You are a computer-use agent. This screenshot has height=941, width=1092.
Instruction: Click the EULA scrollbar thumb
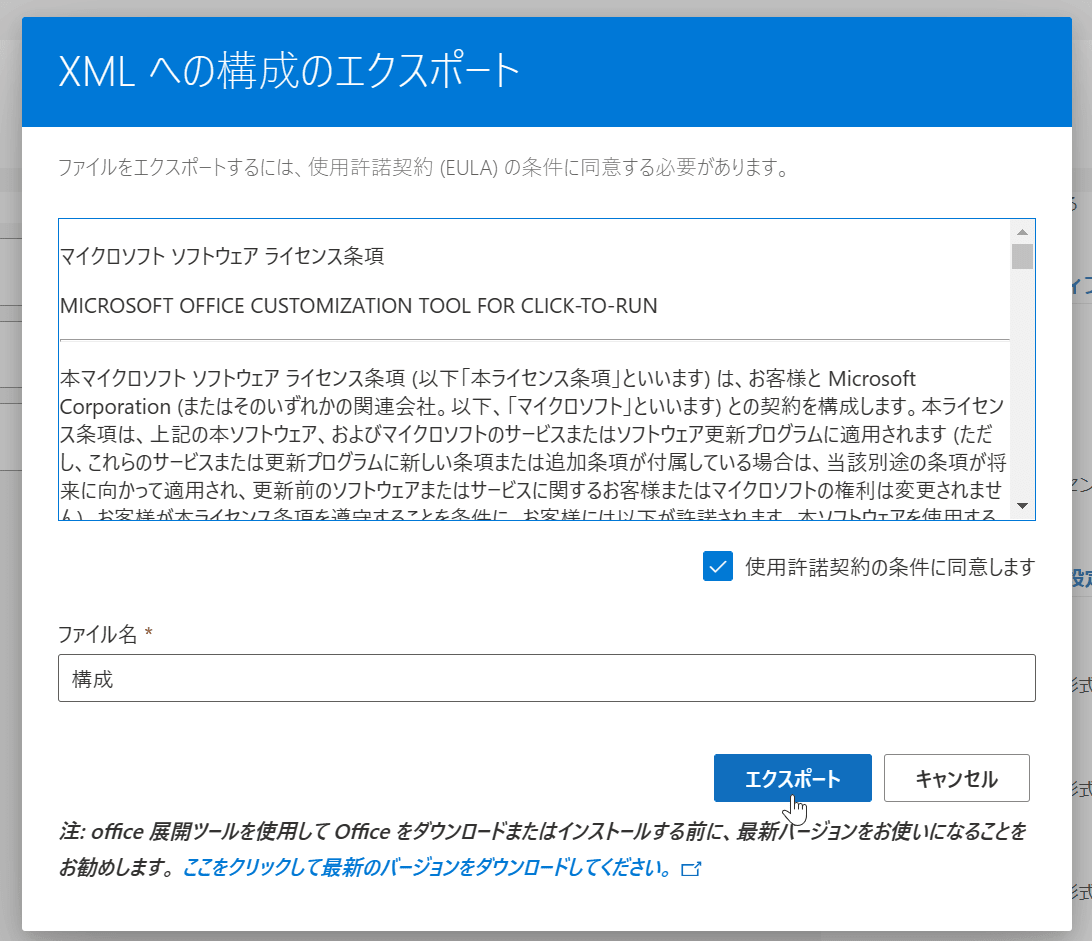[1022, 256]
